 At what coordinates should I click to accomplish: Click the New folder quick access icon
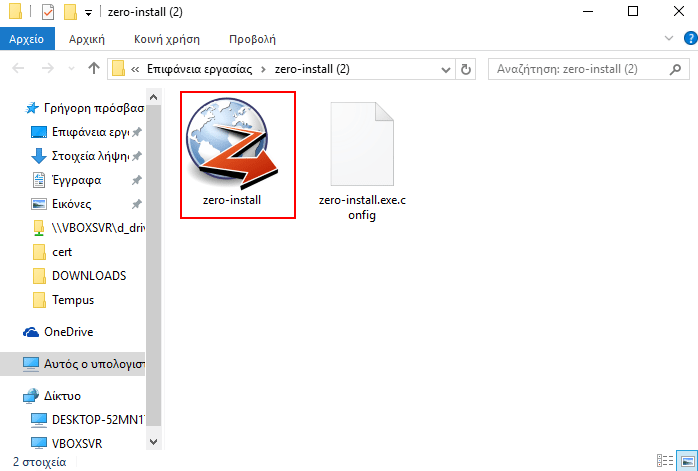70,12
